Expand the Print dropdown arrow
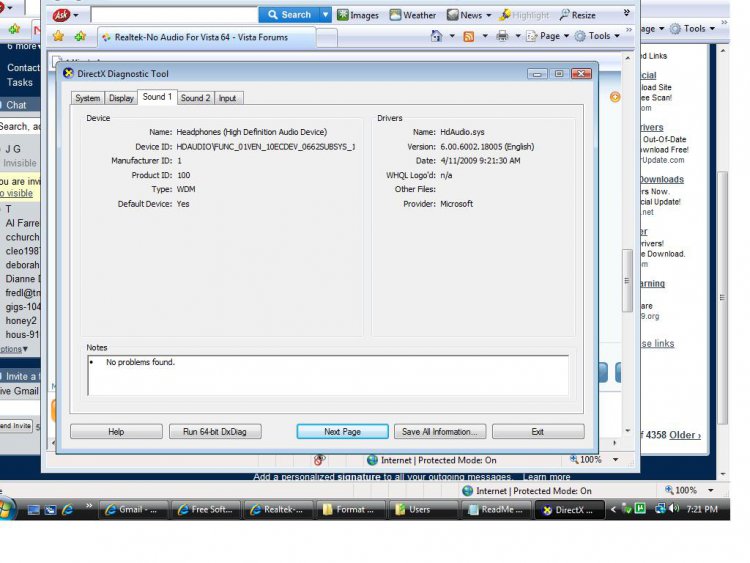 point(518,36)
